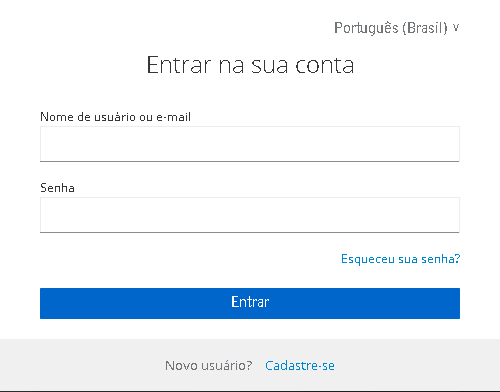Click the right end of the Senha box
The height and width of the screenshot is (392, 500).
pos(452,215)
